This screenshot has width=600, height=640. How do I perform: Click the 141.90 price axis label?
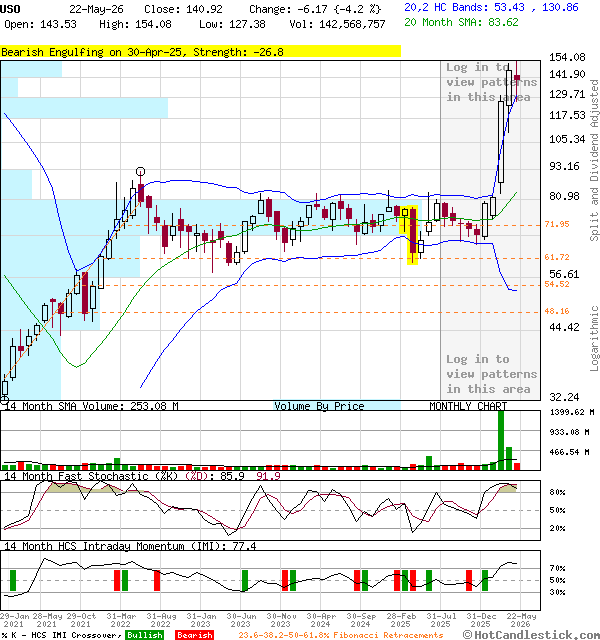pos(567,74)
